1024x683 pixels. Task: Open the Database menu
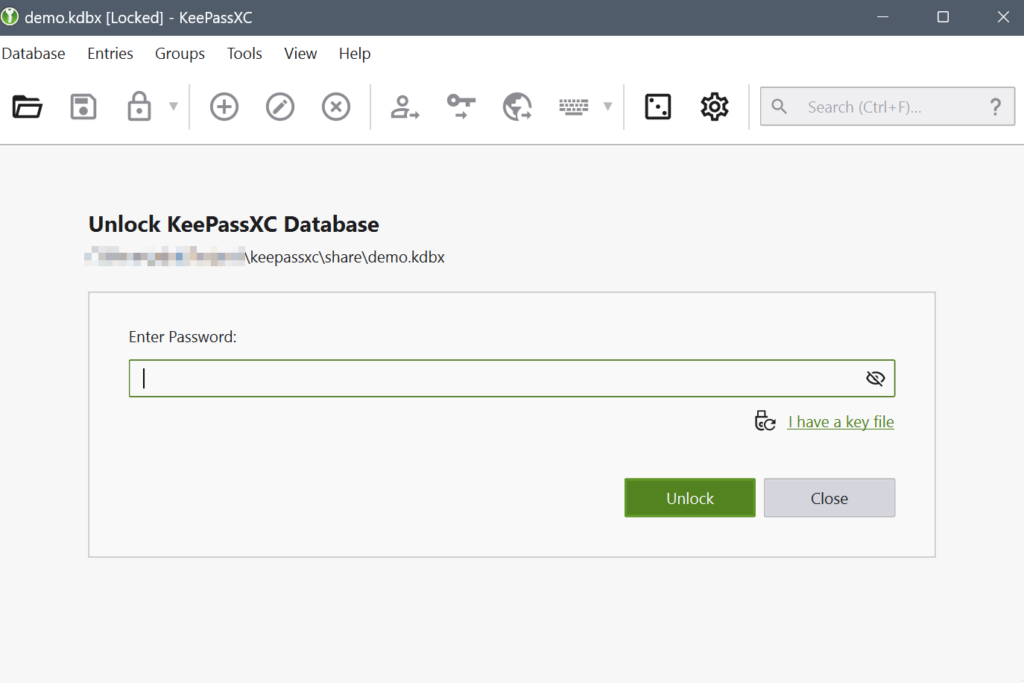coord(33,54)
